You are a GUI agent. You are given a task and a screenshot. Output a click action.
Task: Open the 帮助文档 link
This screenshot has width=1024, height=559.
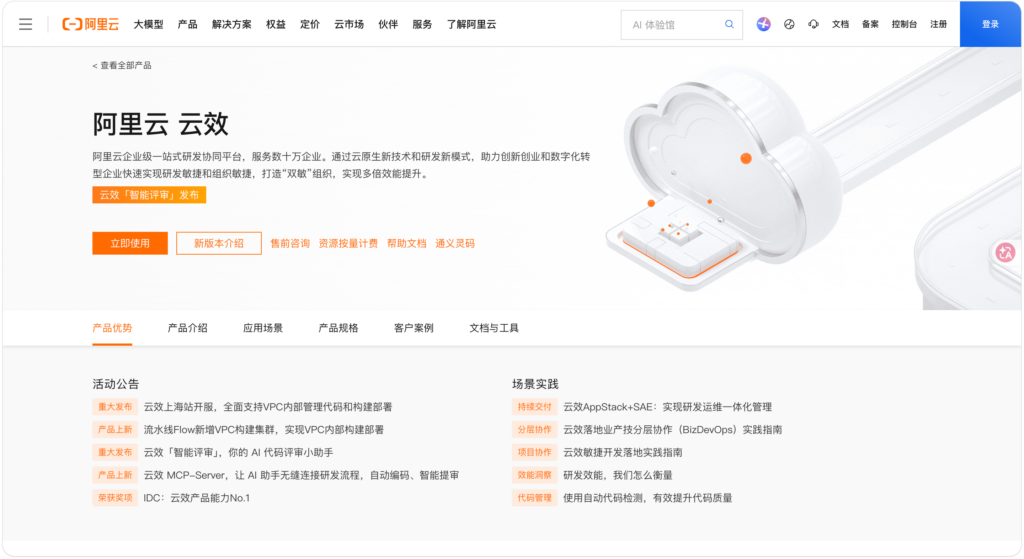(406, 244)
